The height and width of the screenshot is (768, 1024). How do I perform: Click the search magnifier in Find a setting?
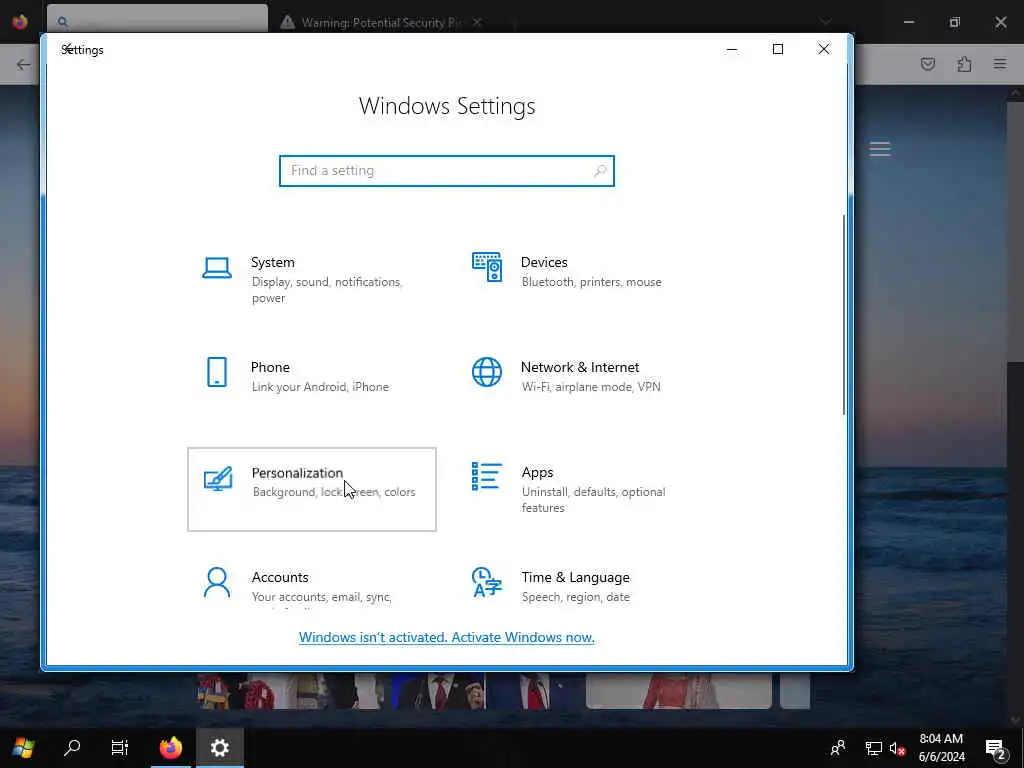click(x=600, y=171)
